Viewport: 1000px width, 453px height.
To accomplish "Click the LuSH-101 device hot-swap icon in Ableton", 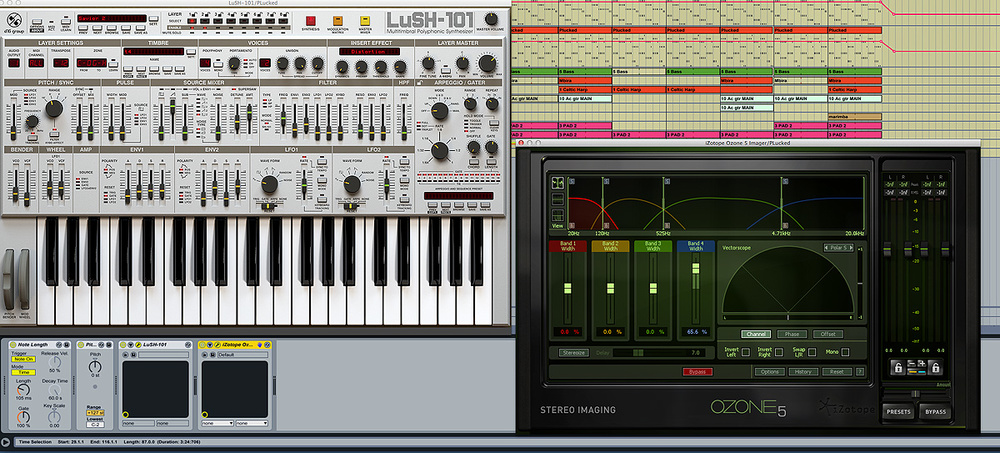I will pyautogui.click(x=188, y=345).
